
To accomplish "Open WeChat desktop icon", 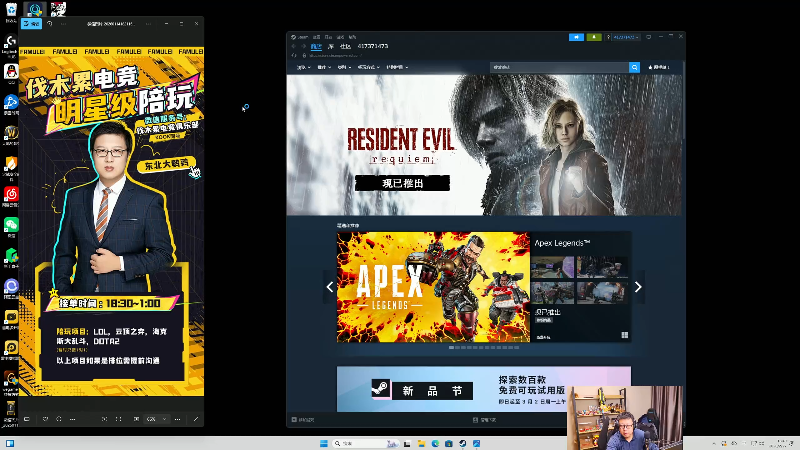I will (x=11, y=227).
